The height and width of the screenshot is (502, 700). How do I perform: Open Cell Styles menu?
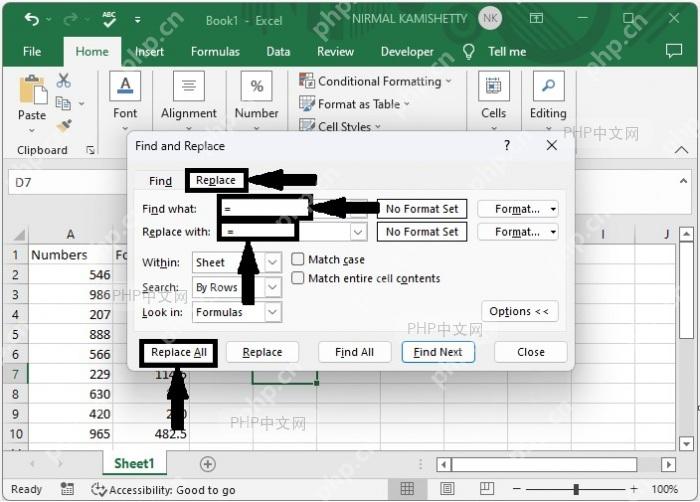click(340, 126)
